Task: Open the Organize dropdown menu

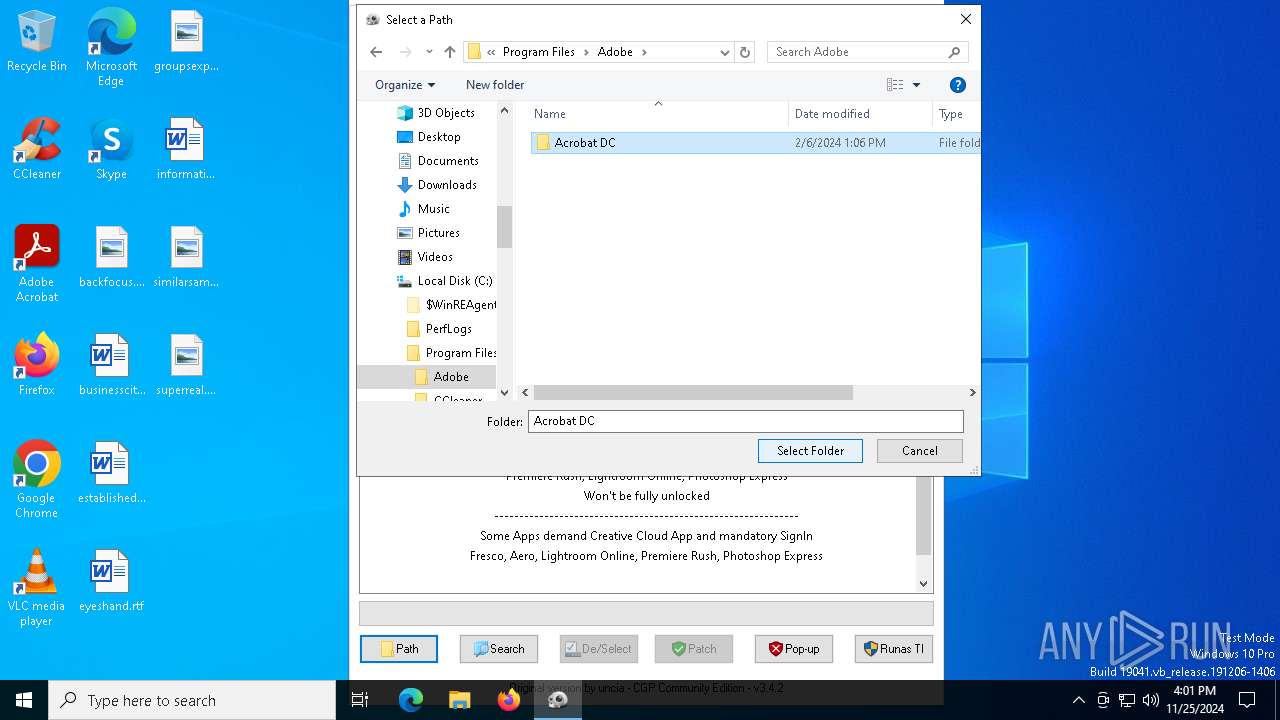Action: (x=405, y=85)
